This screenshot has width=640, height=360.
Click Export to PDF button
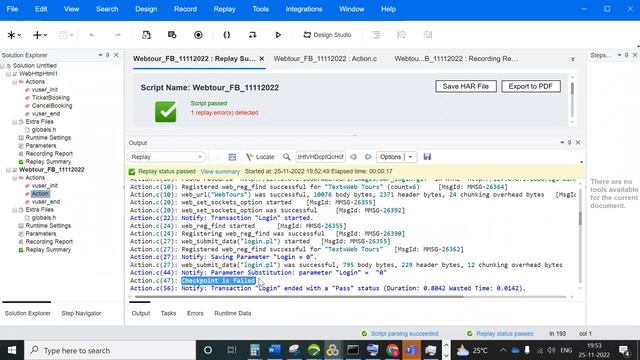point(531,87)
